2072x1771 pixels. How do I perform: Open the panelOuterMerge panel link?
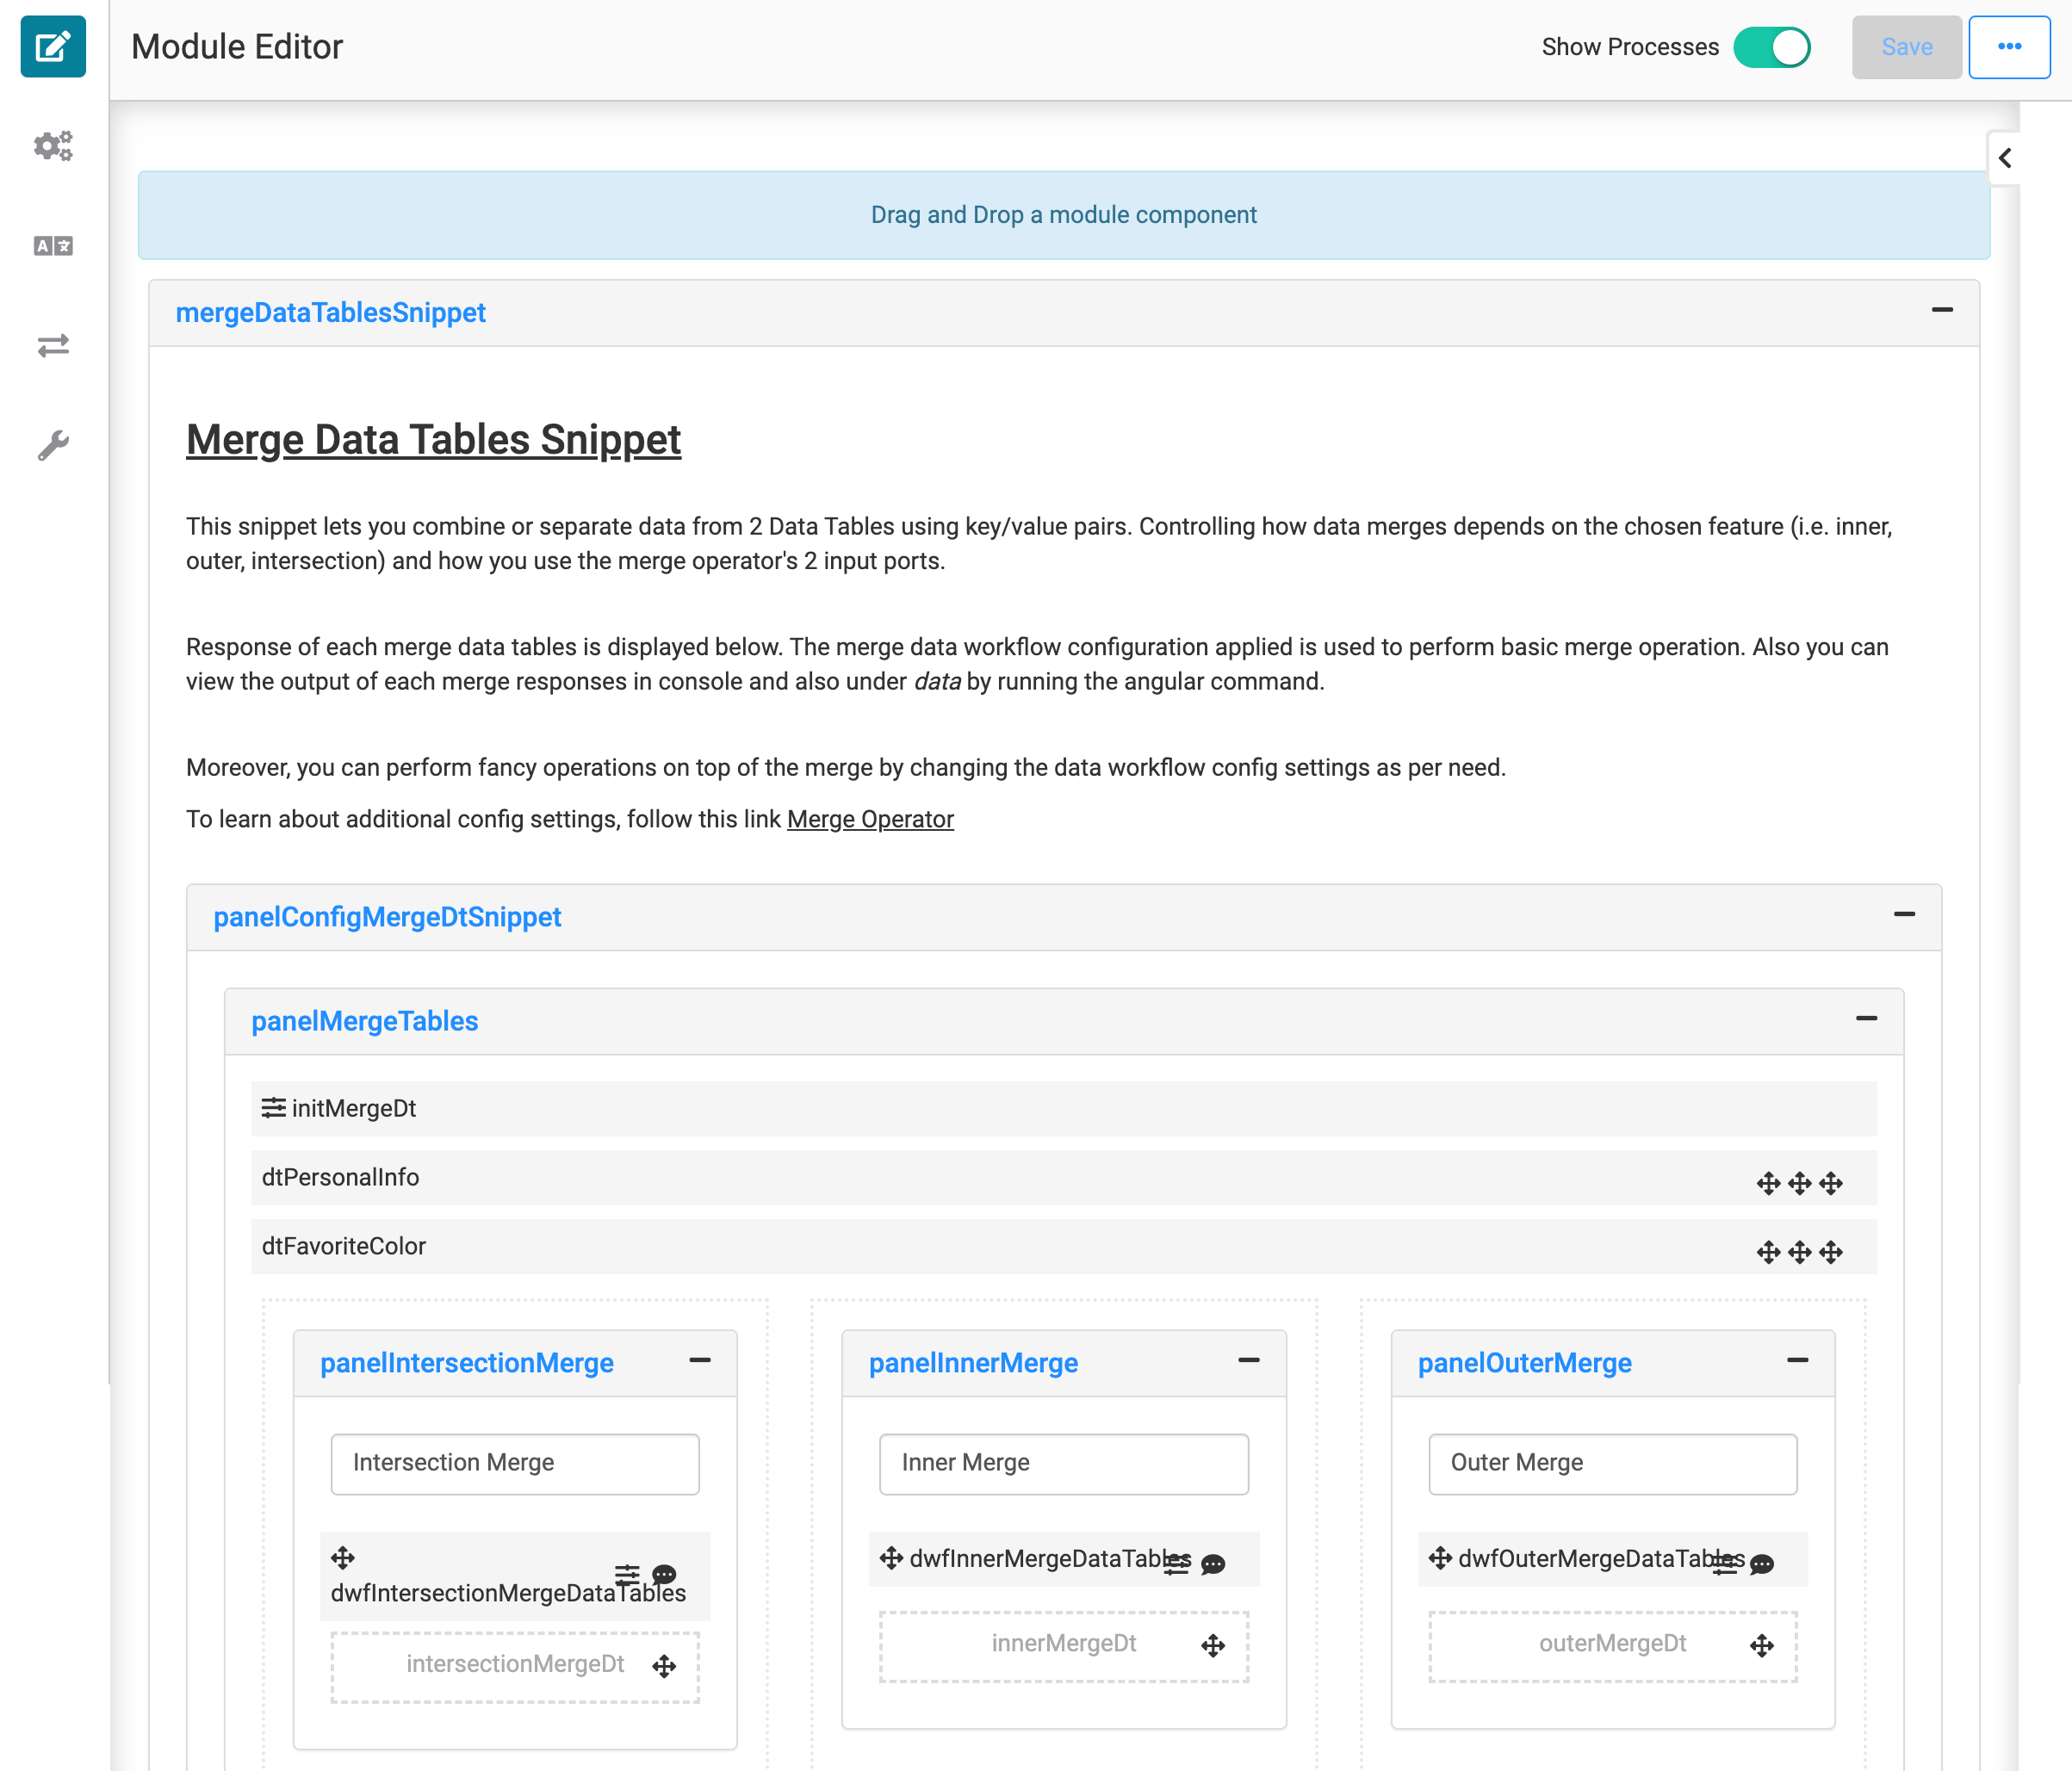[1524, 1363]
